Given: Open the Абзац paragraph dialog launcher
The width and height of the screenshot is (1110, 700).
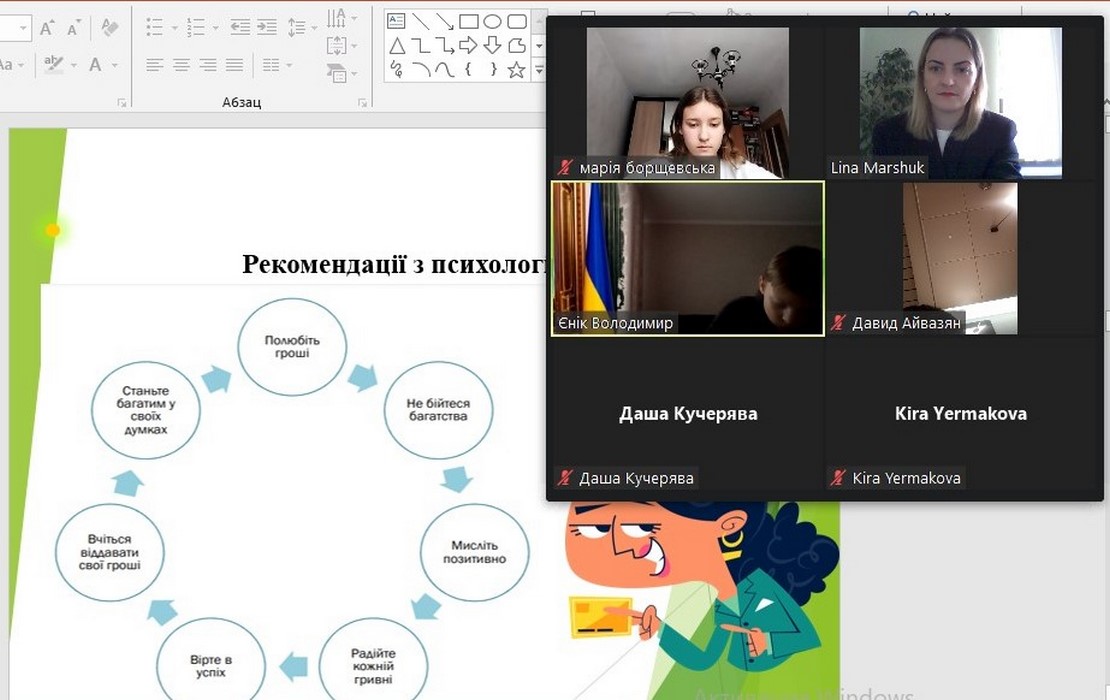Looking at the screenshot, I should click(x=363, y=103).
